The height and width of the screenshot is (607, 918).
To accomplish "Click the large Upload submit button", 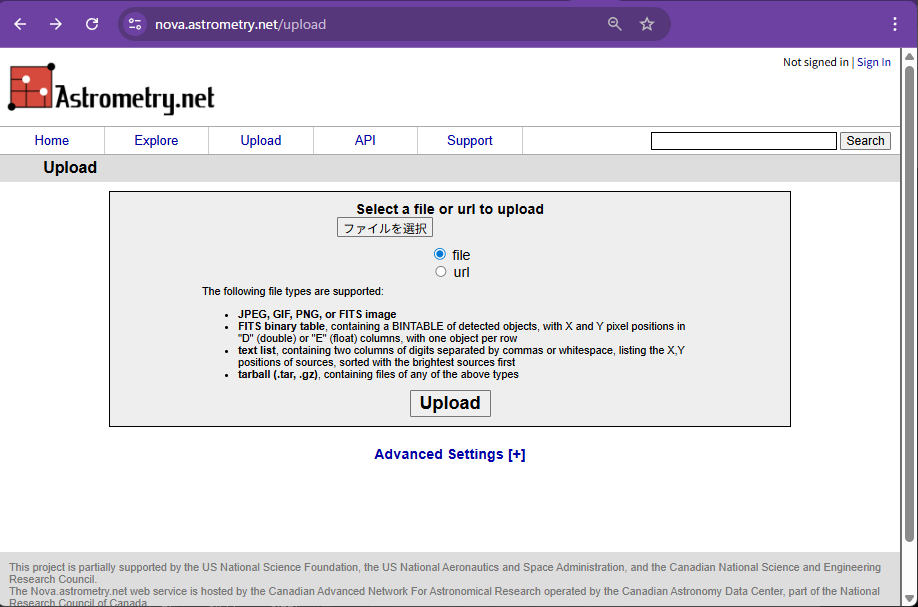I will click(450, 403).
